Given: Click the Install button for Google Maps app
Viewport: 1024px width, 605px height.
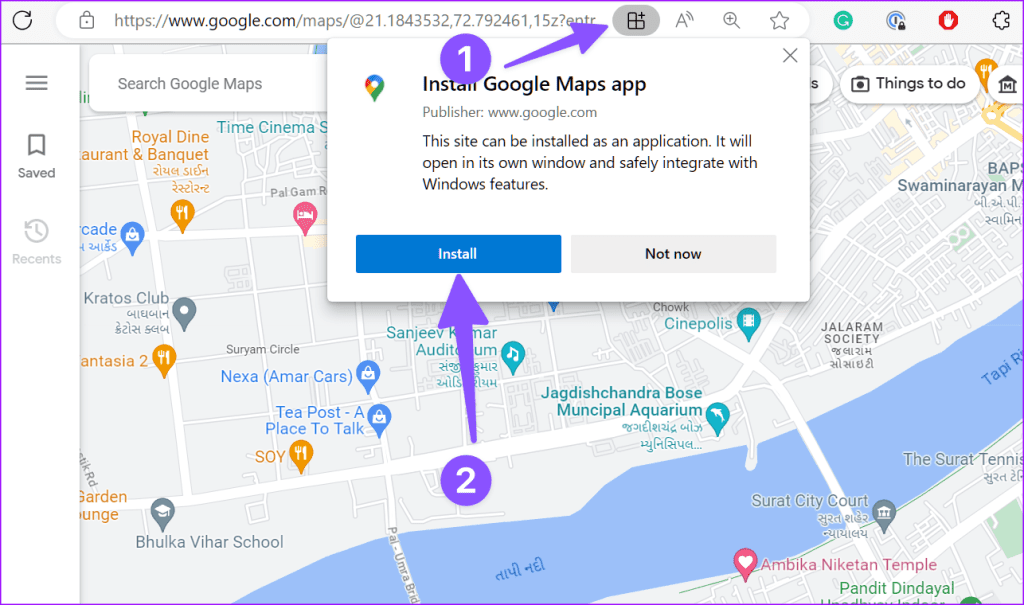Looking at the screenshot, I should [458, 253].
